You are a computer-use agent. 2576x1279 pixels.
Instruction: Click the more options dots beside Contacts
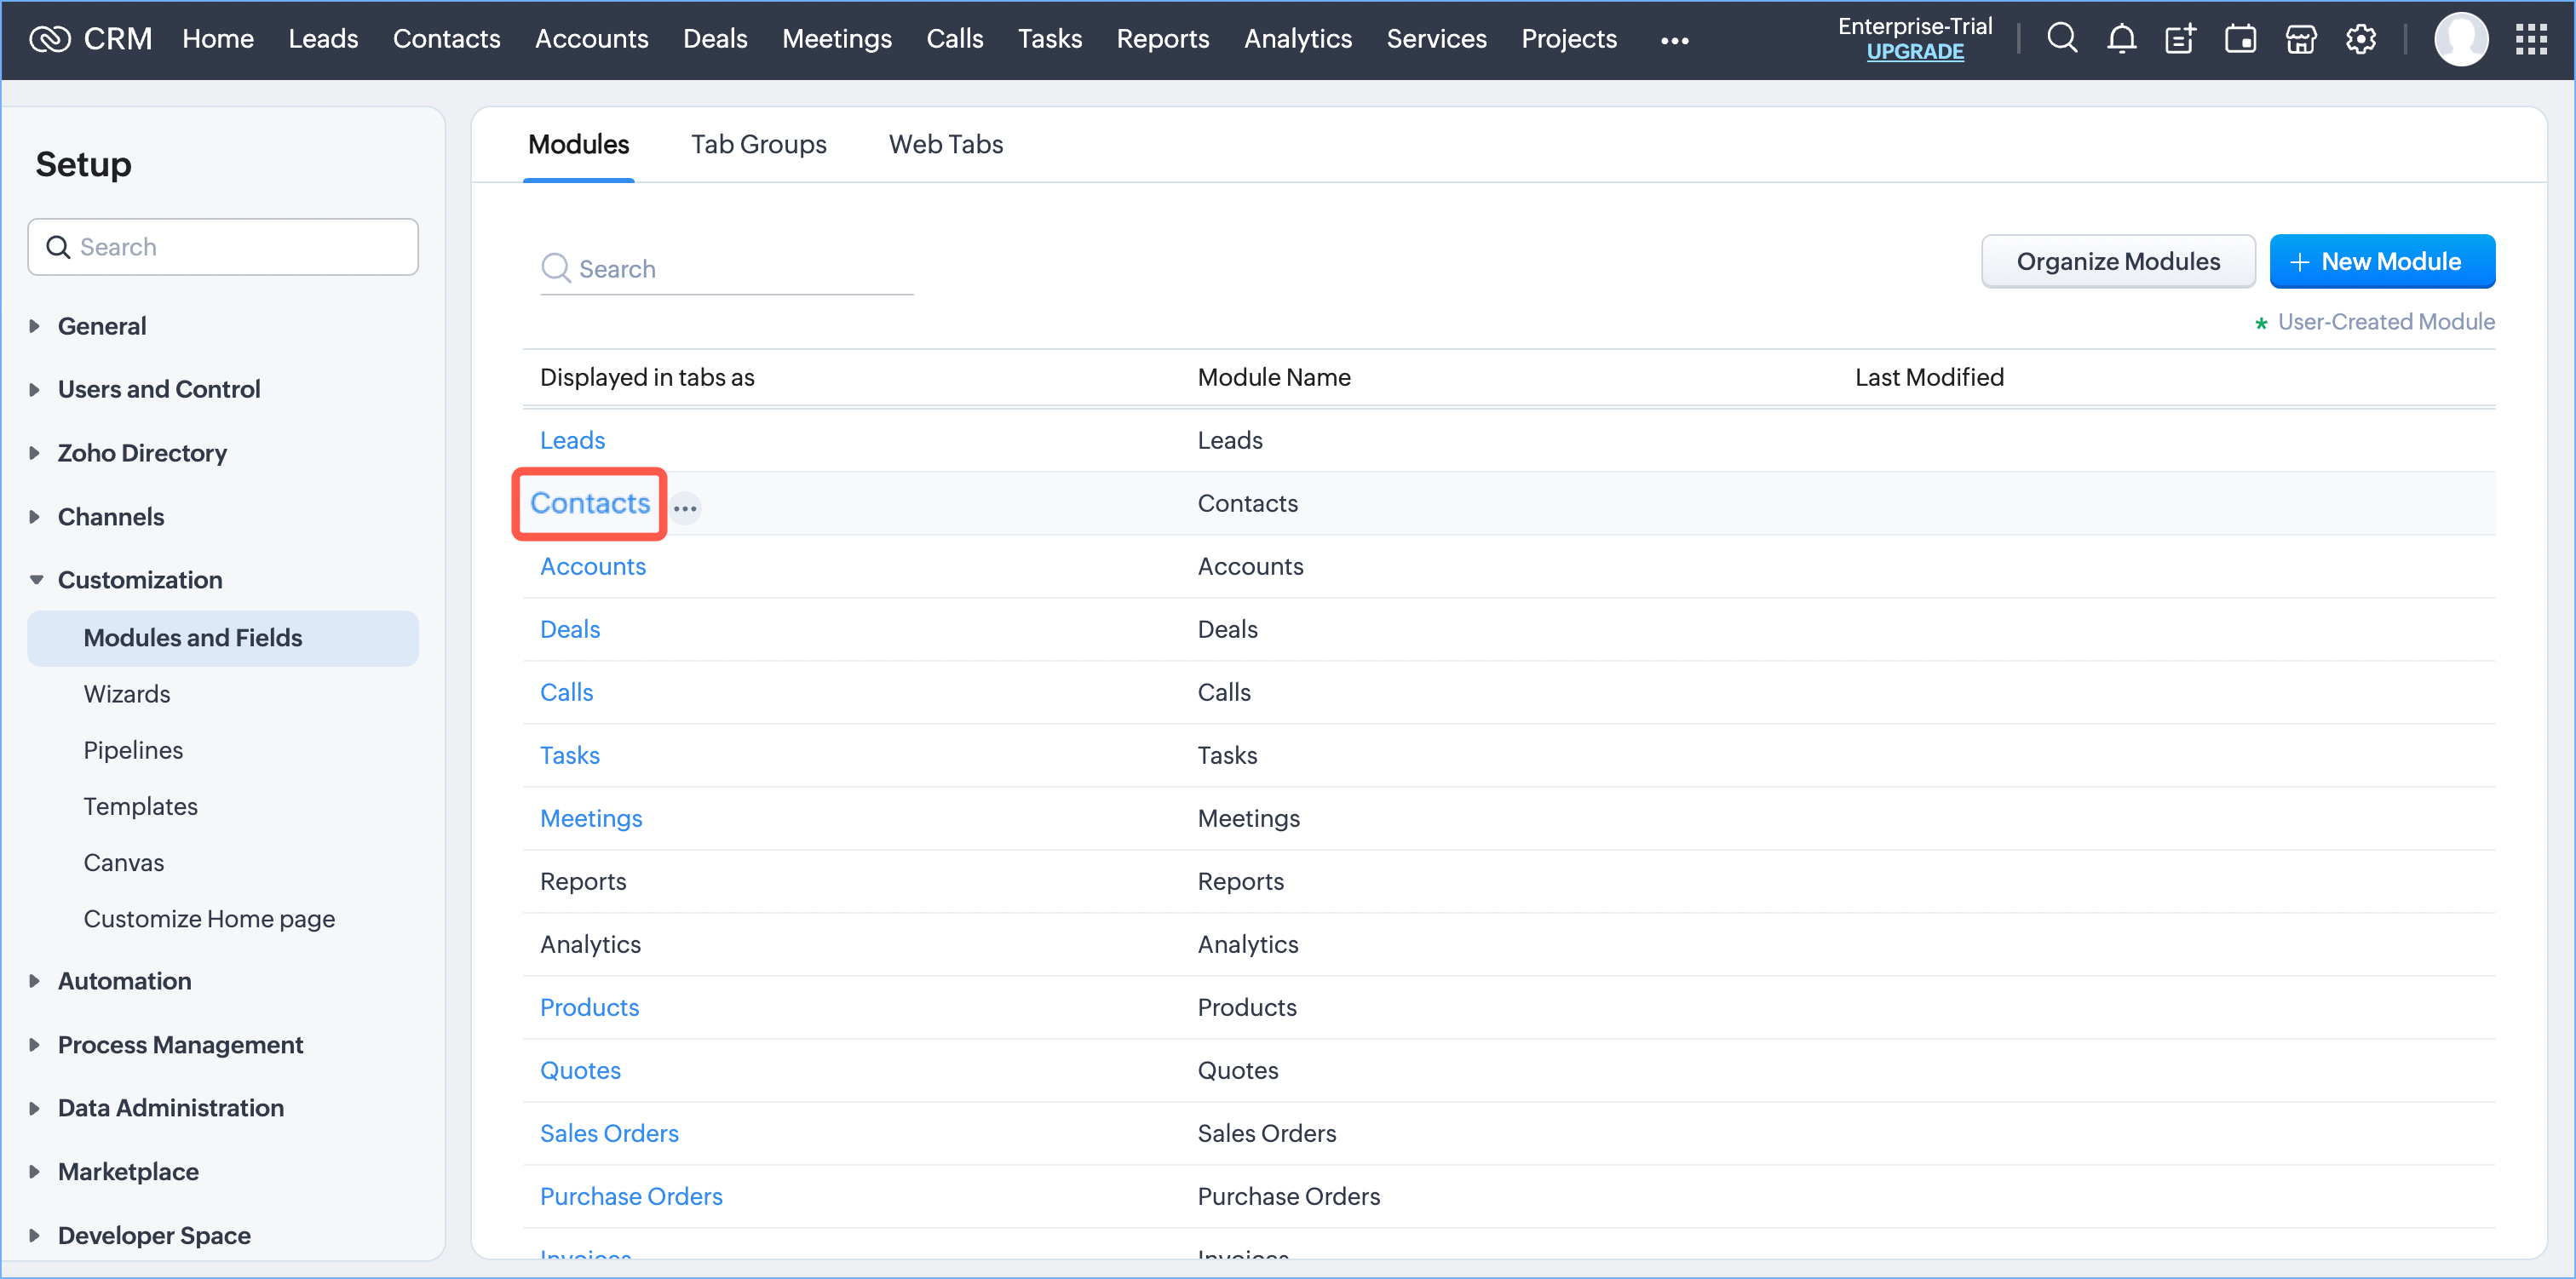685,508
